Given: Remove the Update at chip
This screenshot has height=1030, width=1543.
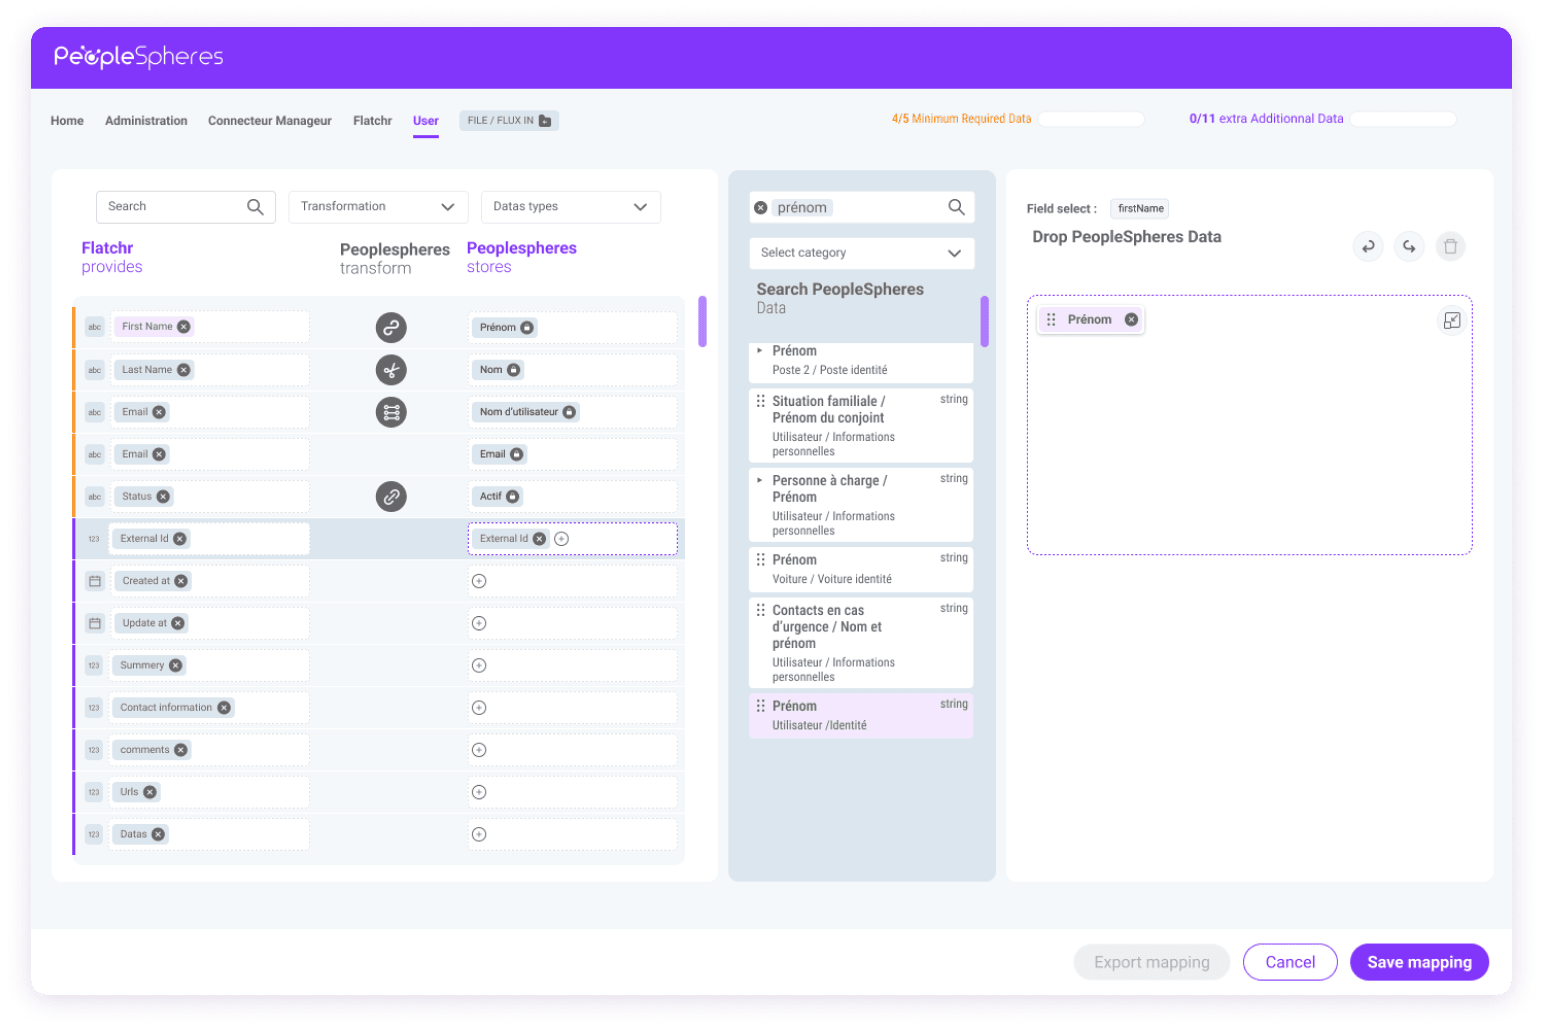Looking at the screenshot, I should pos(178,623).
